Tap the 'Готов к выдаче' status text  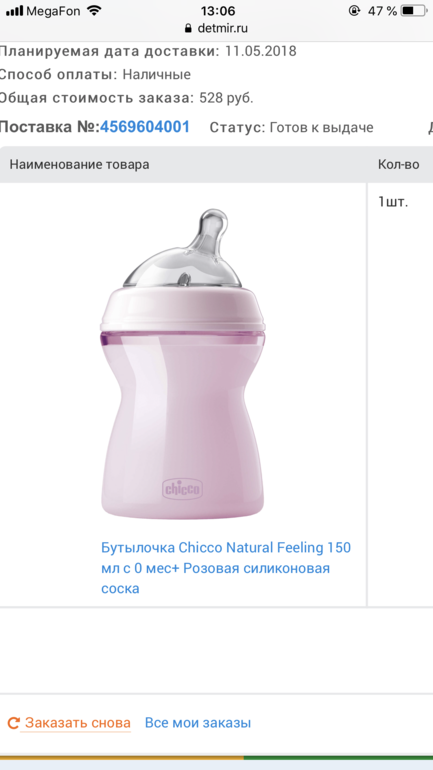[322, 128]
